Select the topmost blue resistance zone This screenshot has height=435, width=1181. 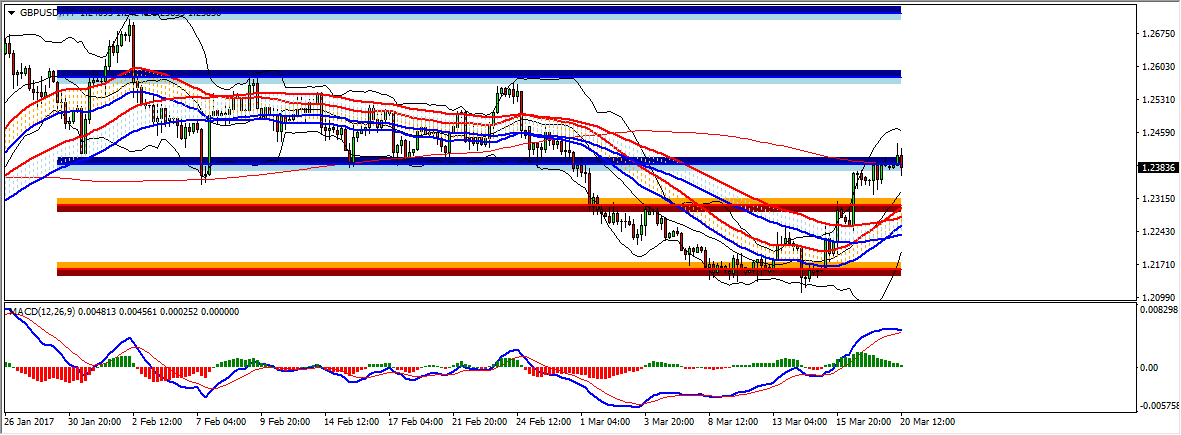tap(480, 13)
